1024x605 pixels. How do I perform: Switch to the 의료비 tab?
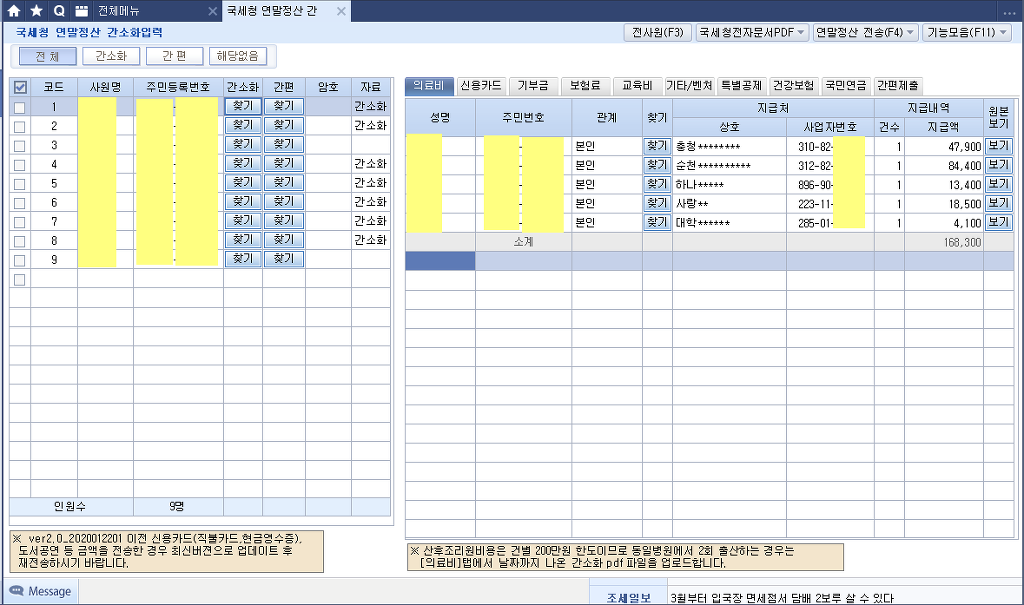[x=429, y=86]
